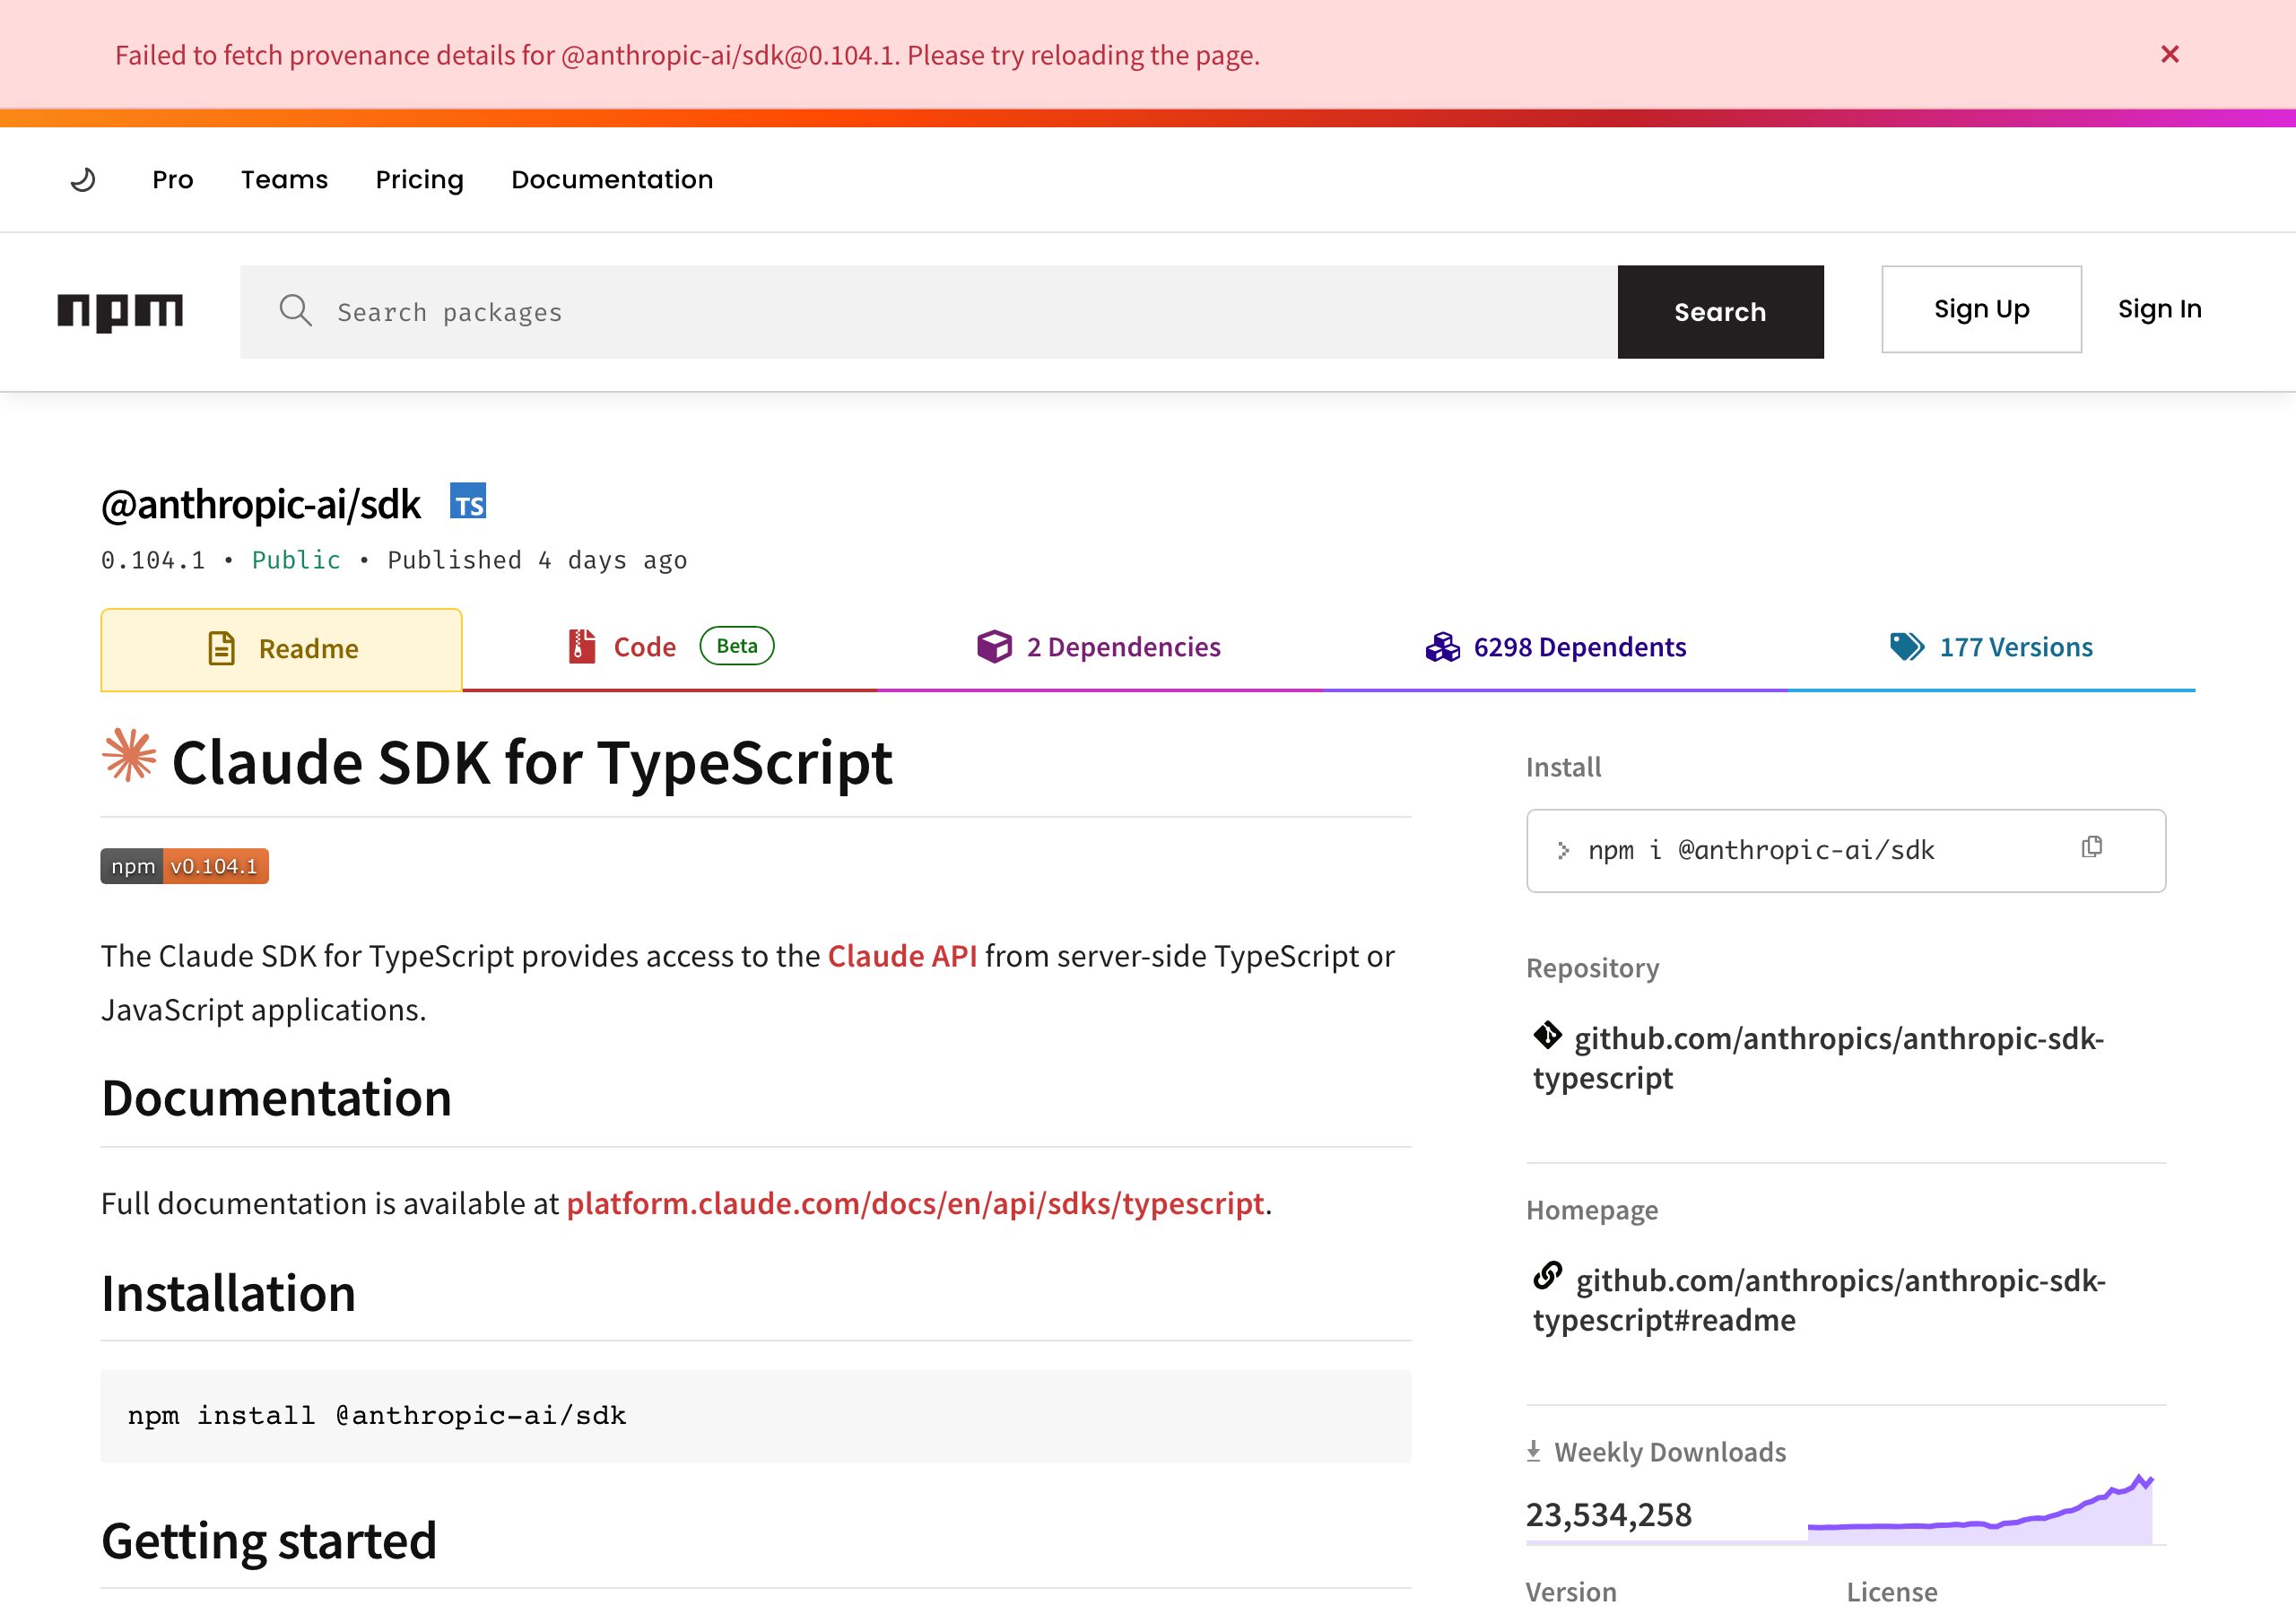Screen dimensions: 2296x1614
Task: Click the Weekly Downloads download icon
Action: (x=1534, y=1451)
